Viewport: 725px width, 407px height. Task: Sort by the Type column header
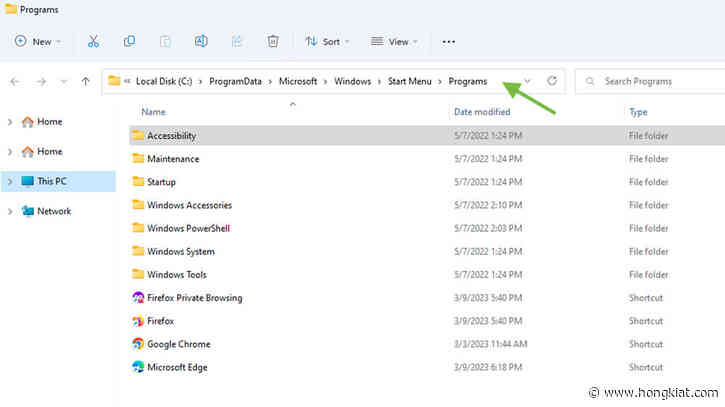click(638, 112)
